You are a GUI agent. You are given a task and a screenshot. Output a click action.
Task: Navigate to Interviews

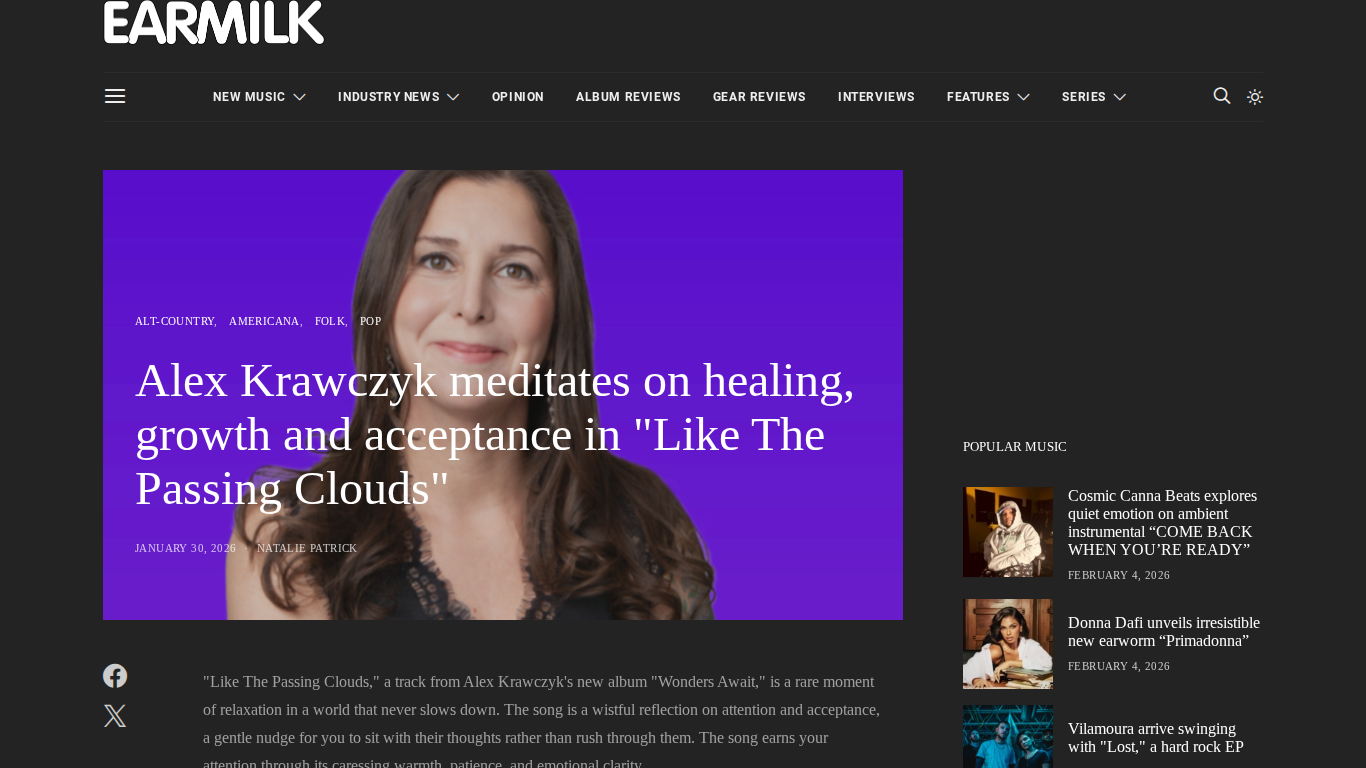click(x=876, y=97)
